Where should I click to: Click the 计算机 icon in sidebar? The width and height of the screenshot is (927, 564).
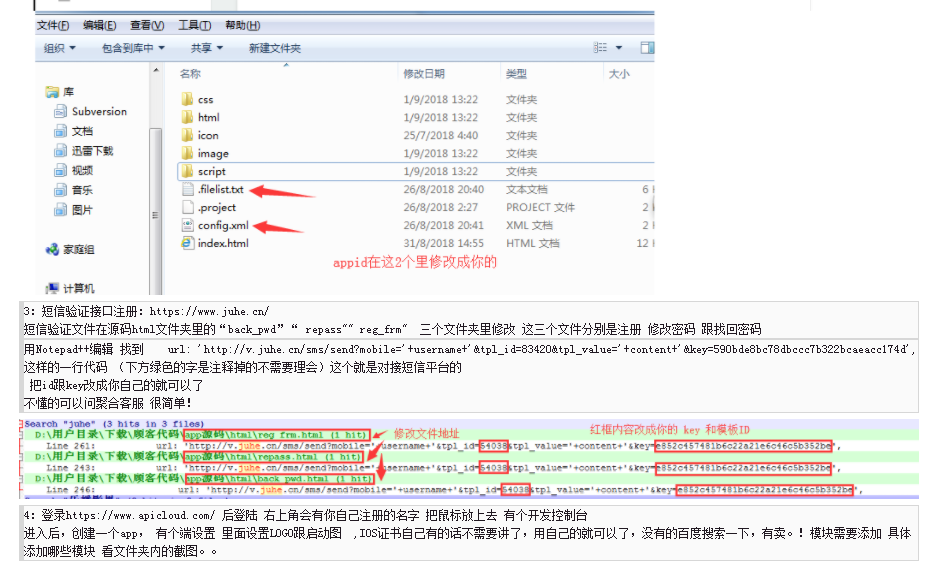click(x=52, y=288)
